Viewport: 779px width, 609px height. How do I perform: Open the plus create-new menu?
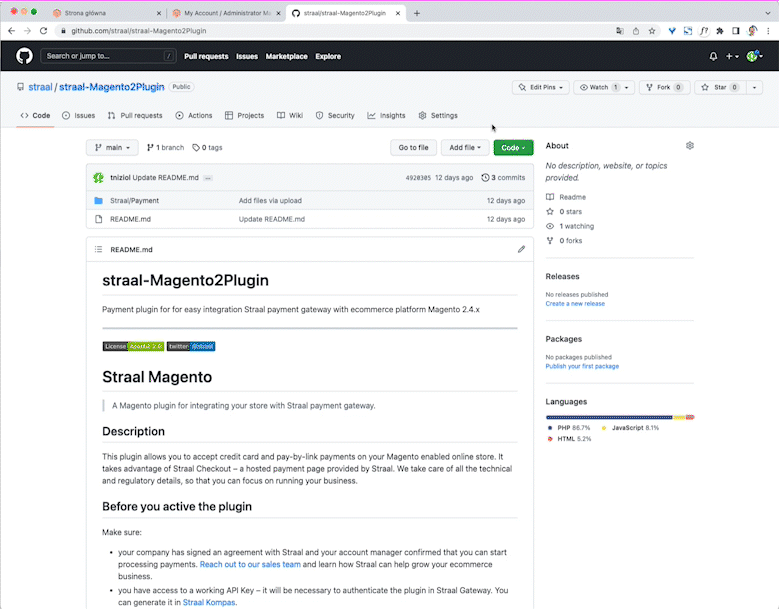point(732,56)
